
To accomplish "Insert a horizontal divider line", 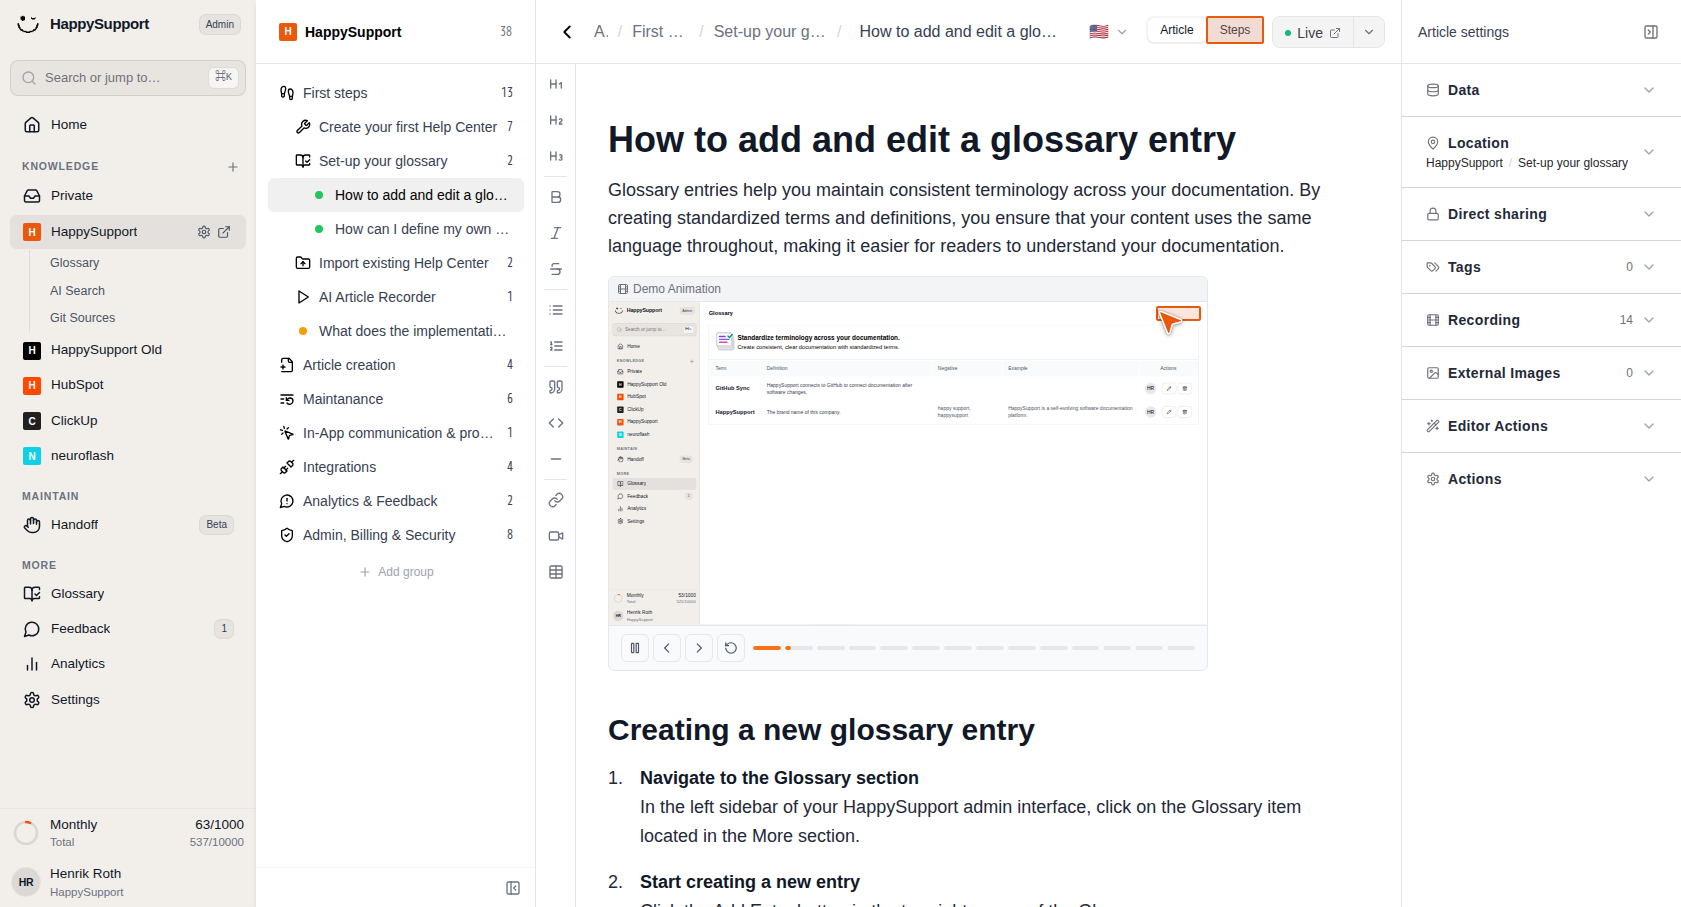I will point(556,459).
